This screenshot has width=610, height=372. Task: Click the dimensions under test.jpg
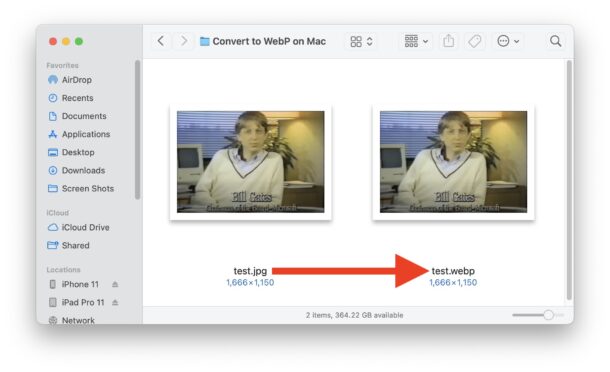[x=250, y=283]
